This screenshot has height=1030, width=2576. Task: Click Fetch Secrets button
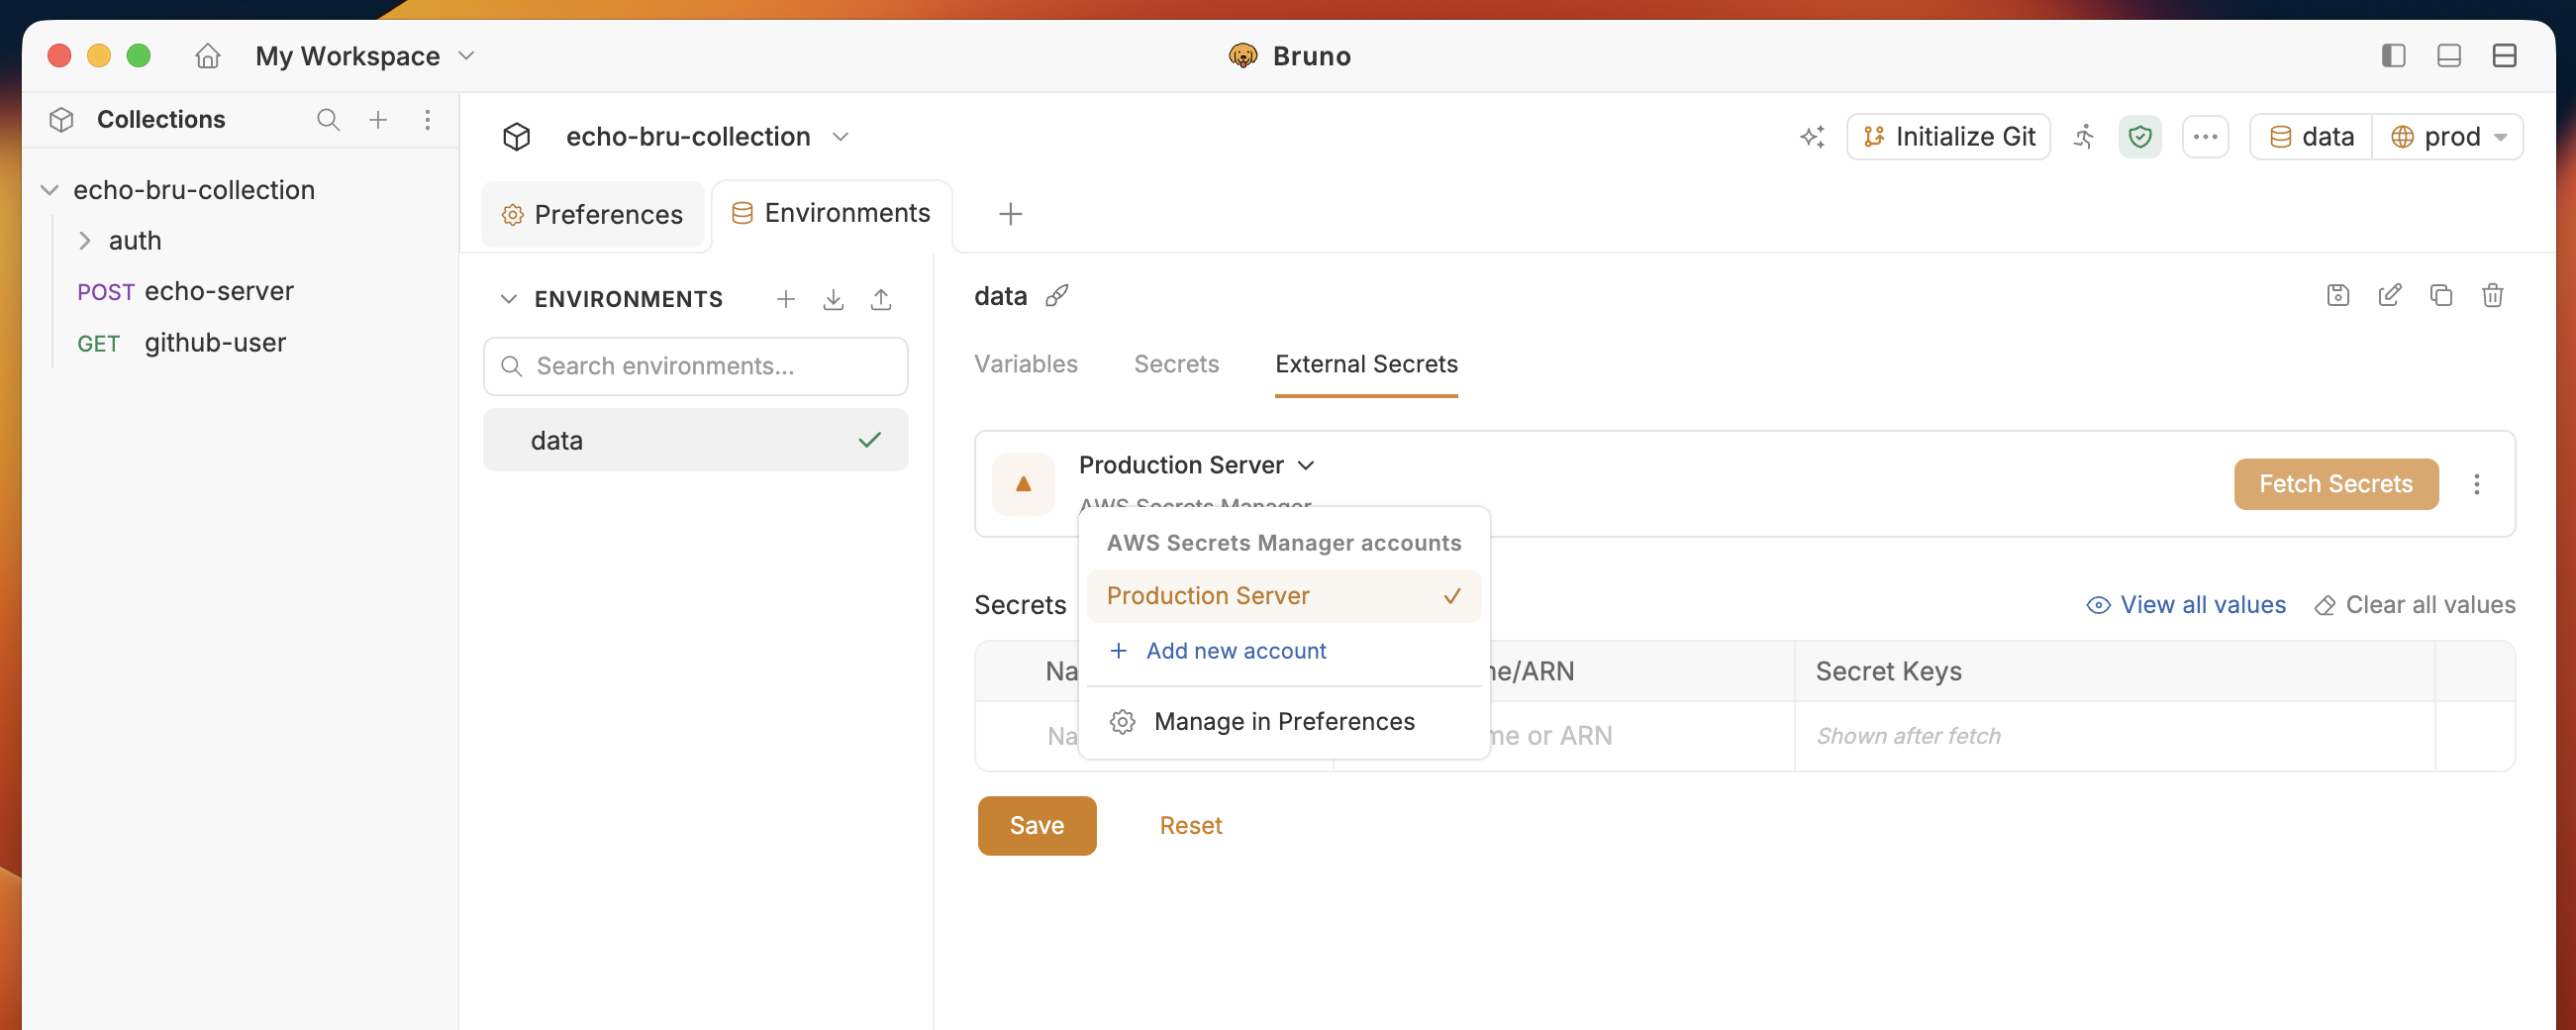[2336, 484]
